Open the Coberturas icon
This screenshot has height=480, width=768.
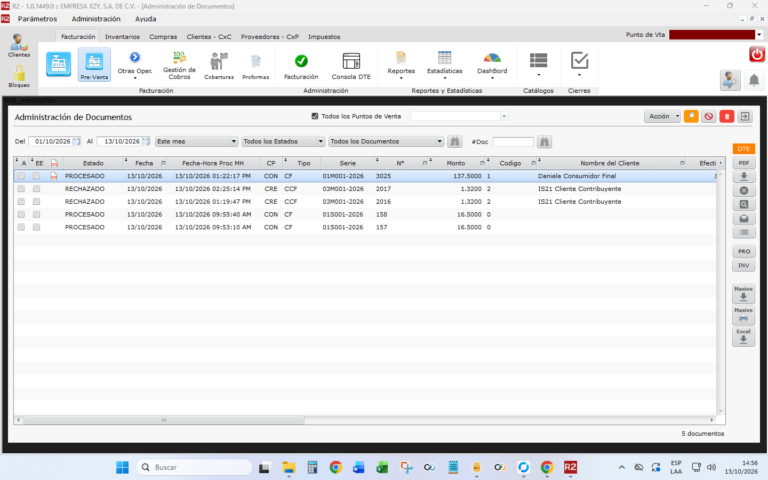(219, 65)
